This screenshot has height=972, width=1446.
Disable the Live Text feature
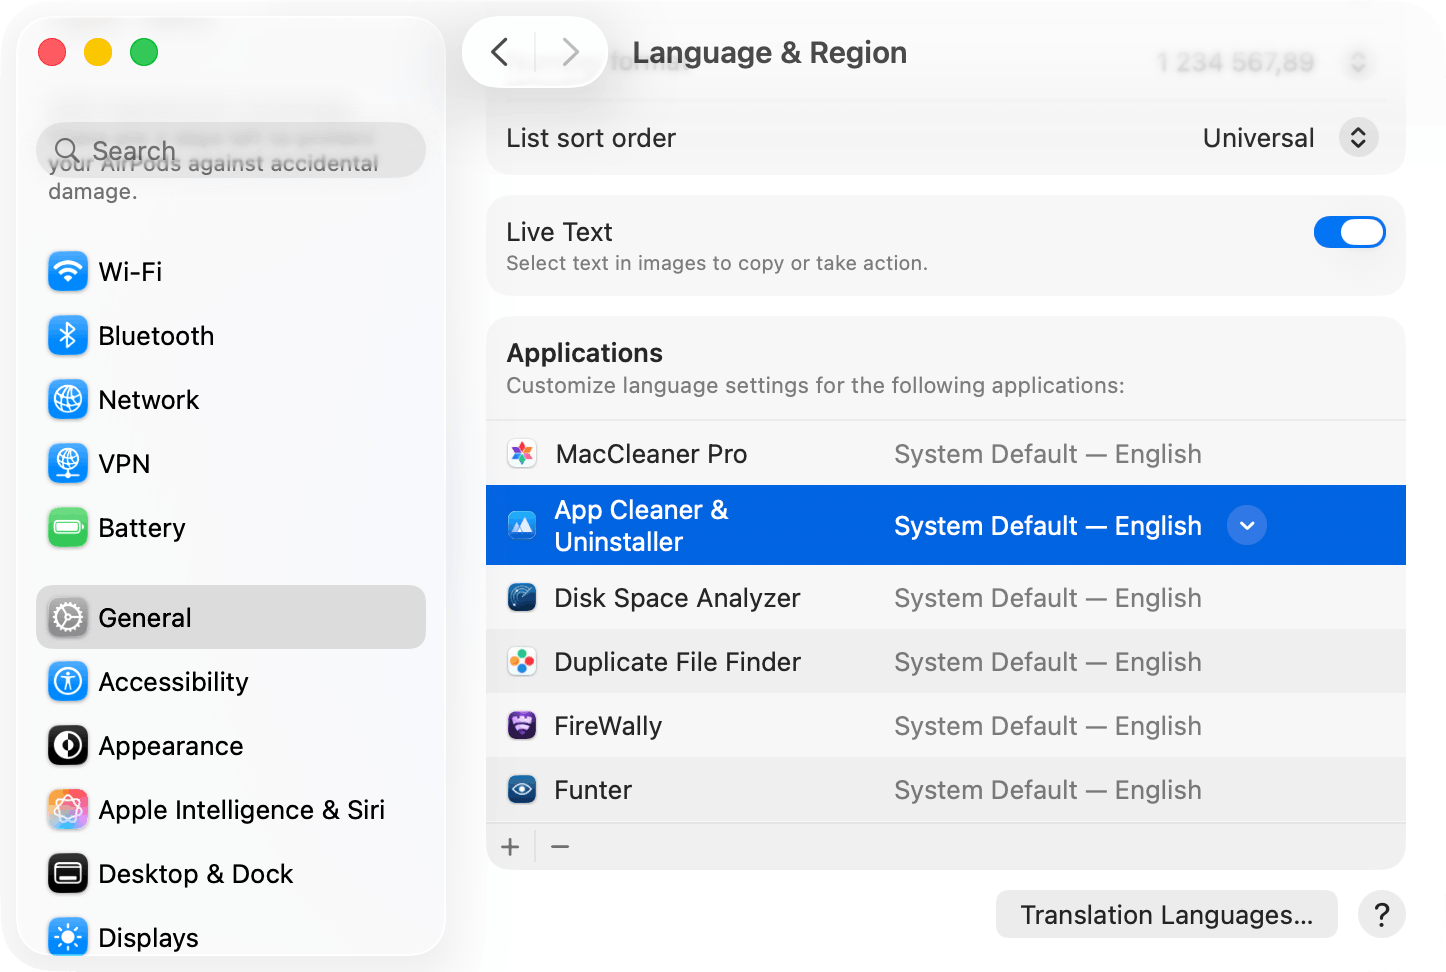pyautogui.click(x=1349, y=231)
